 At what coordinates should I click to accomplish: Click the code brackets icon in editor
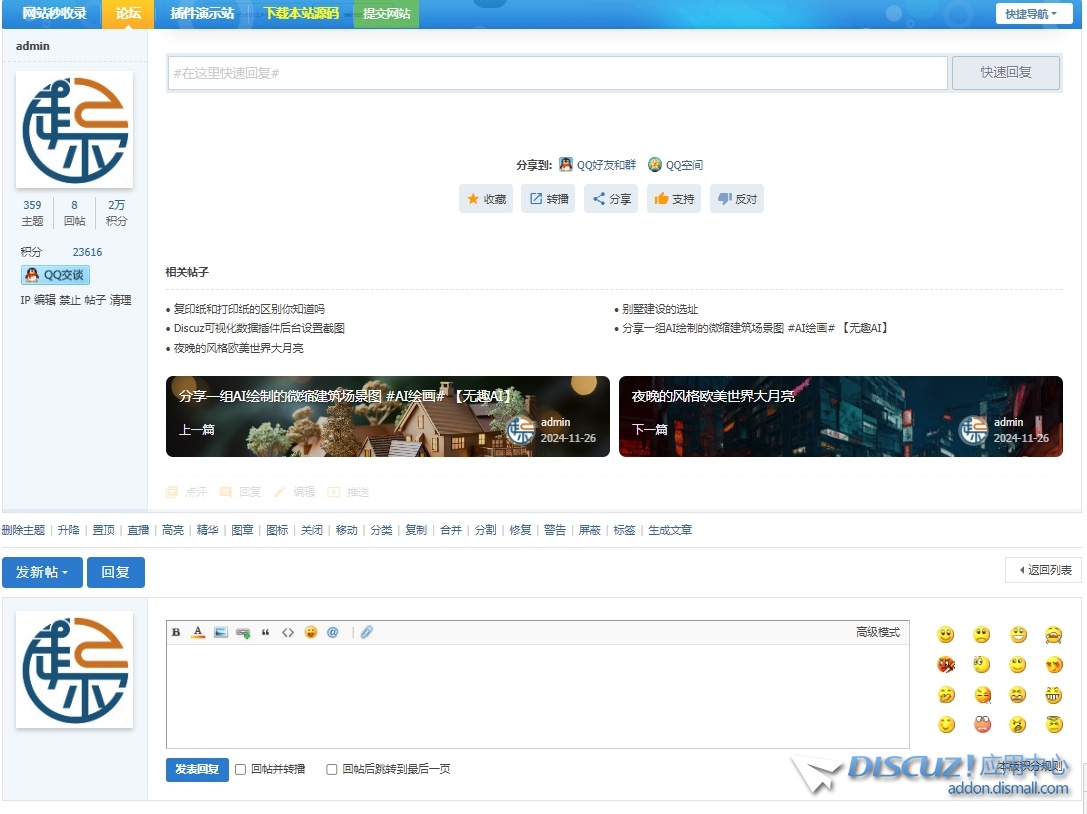pos(288,632)
